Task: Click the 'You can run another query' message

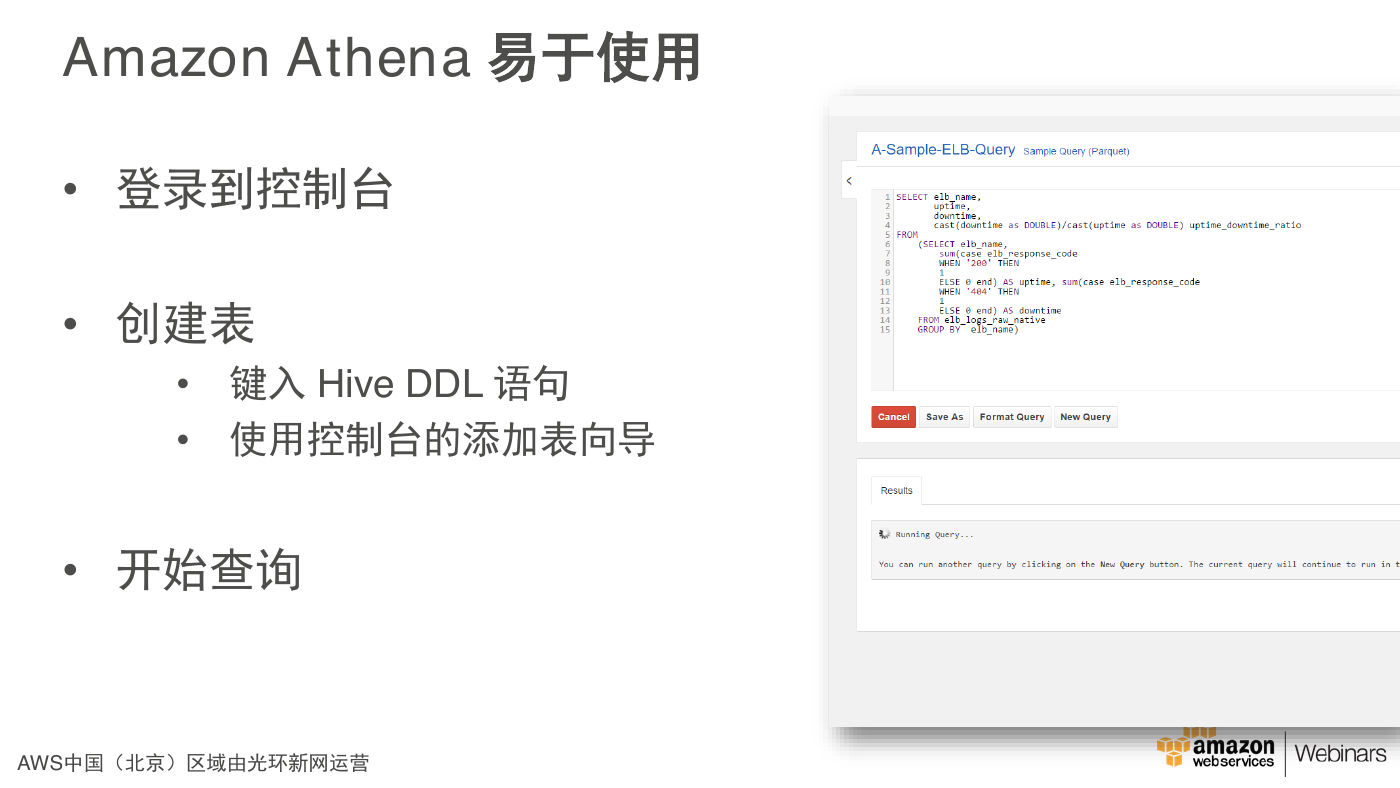Action: 1138,565
